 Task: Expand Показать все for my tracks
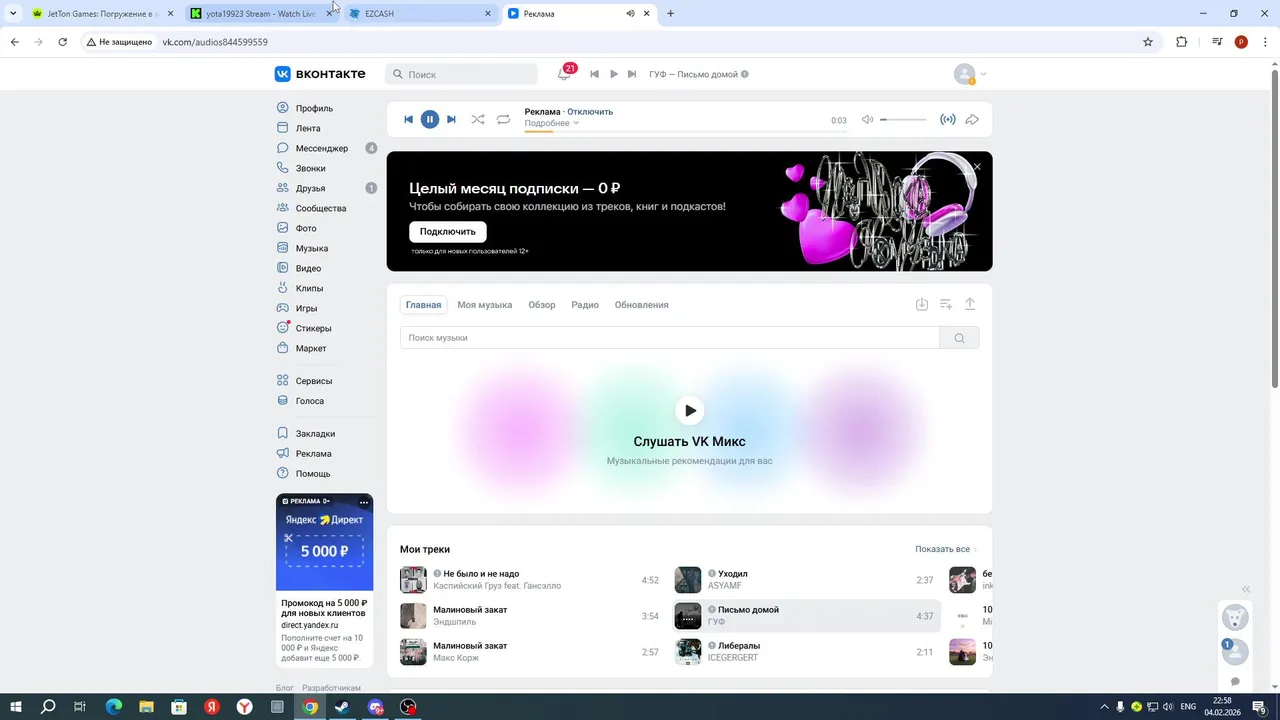[x=945, y=549]
